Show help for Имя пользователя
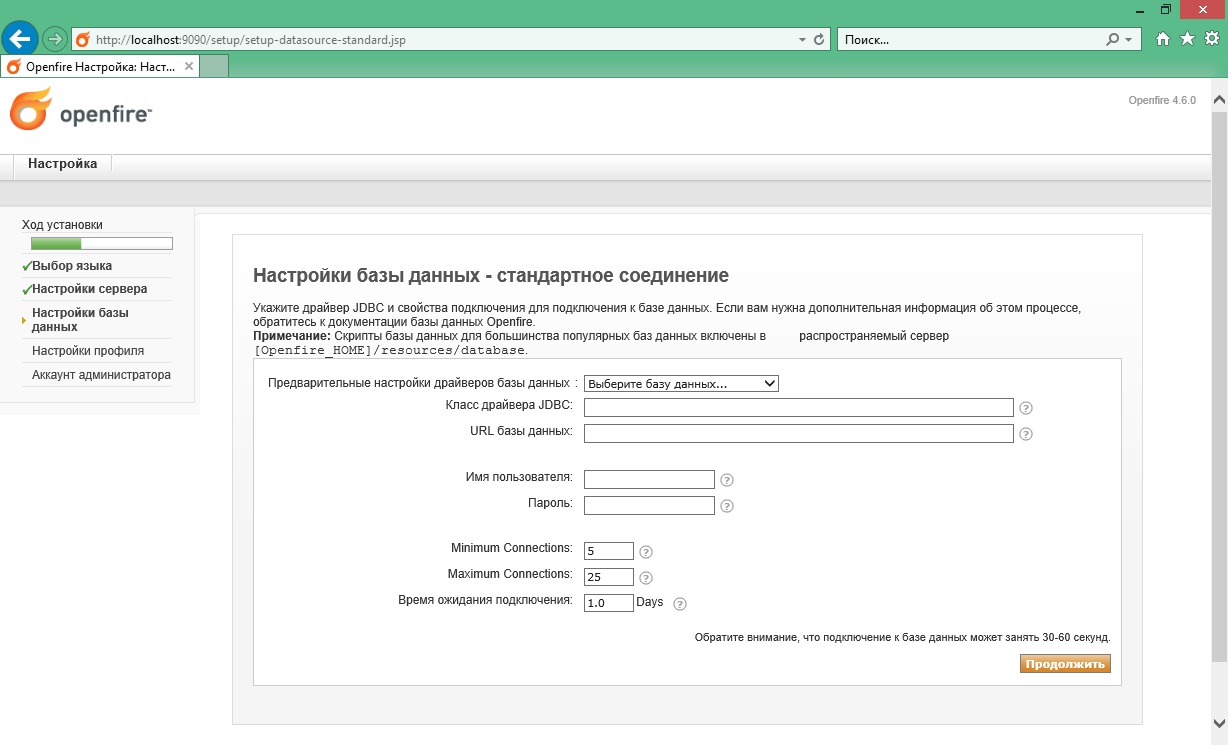 [x=727, y=480]
